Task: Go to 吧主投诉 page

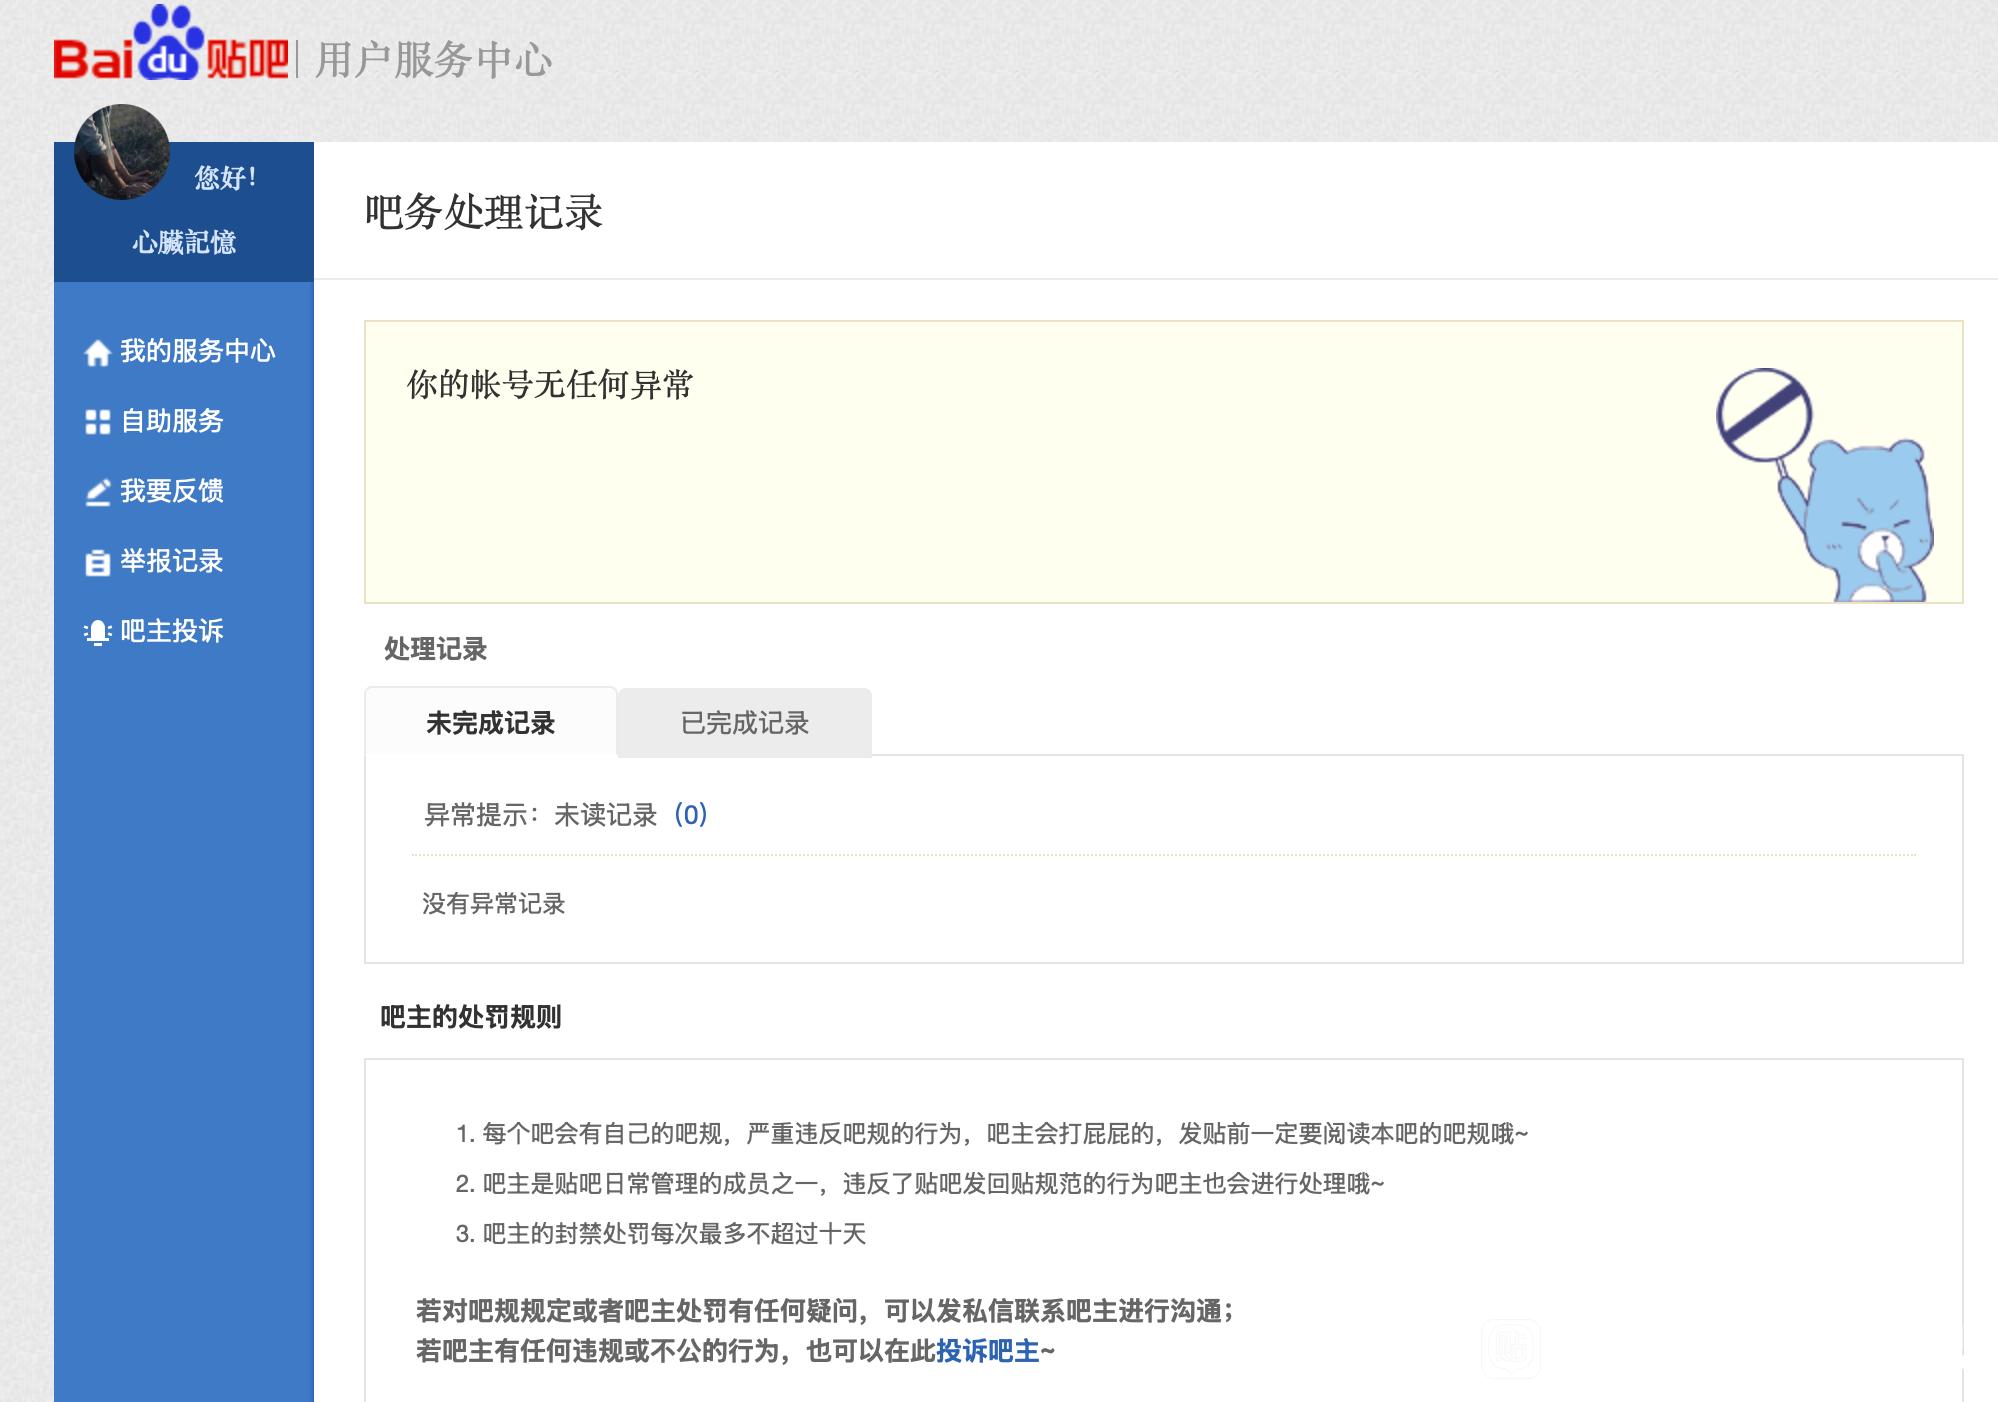Action: coord(171,631)
